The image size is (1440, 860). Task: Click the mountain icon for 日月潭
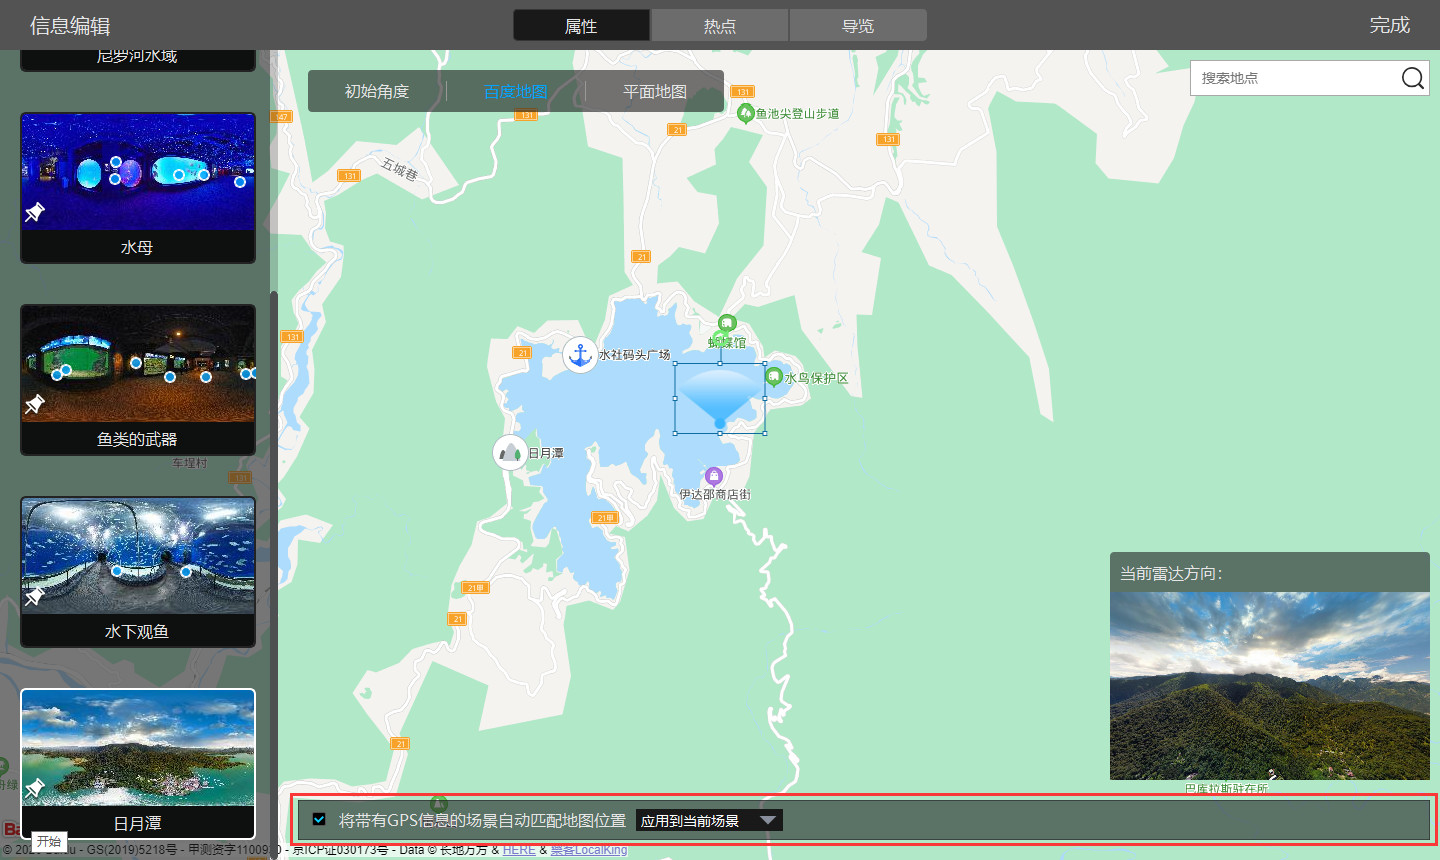pos(511,453)
